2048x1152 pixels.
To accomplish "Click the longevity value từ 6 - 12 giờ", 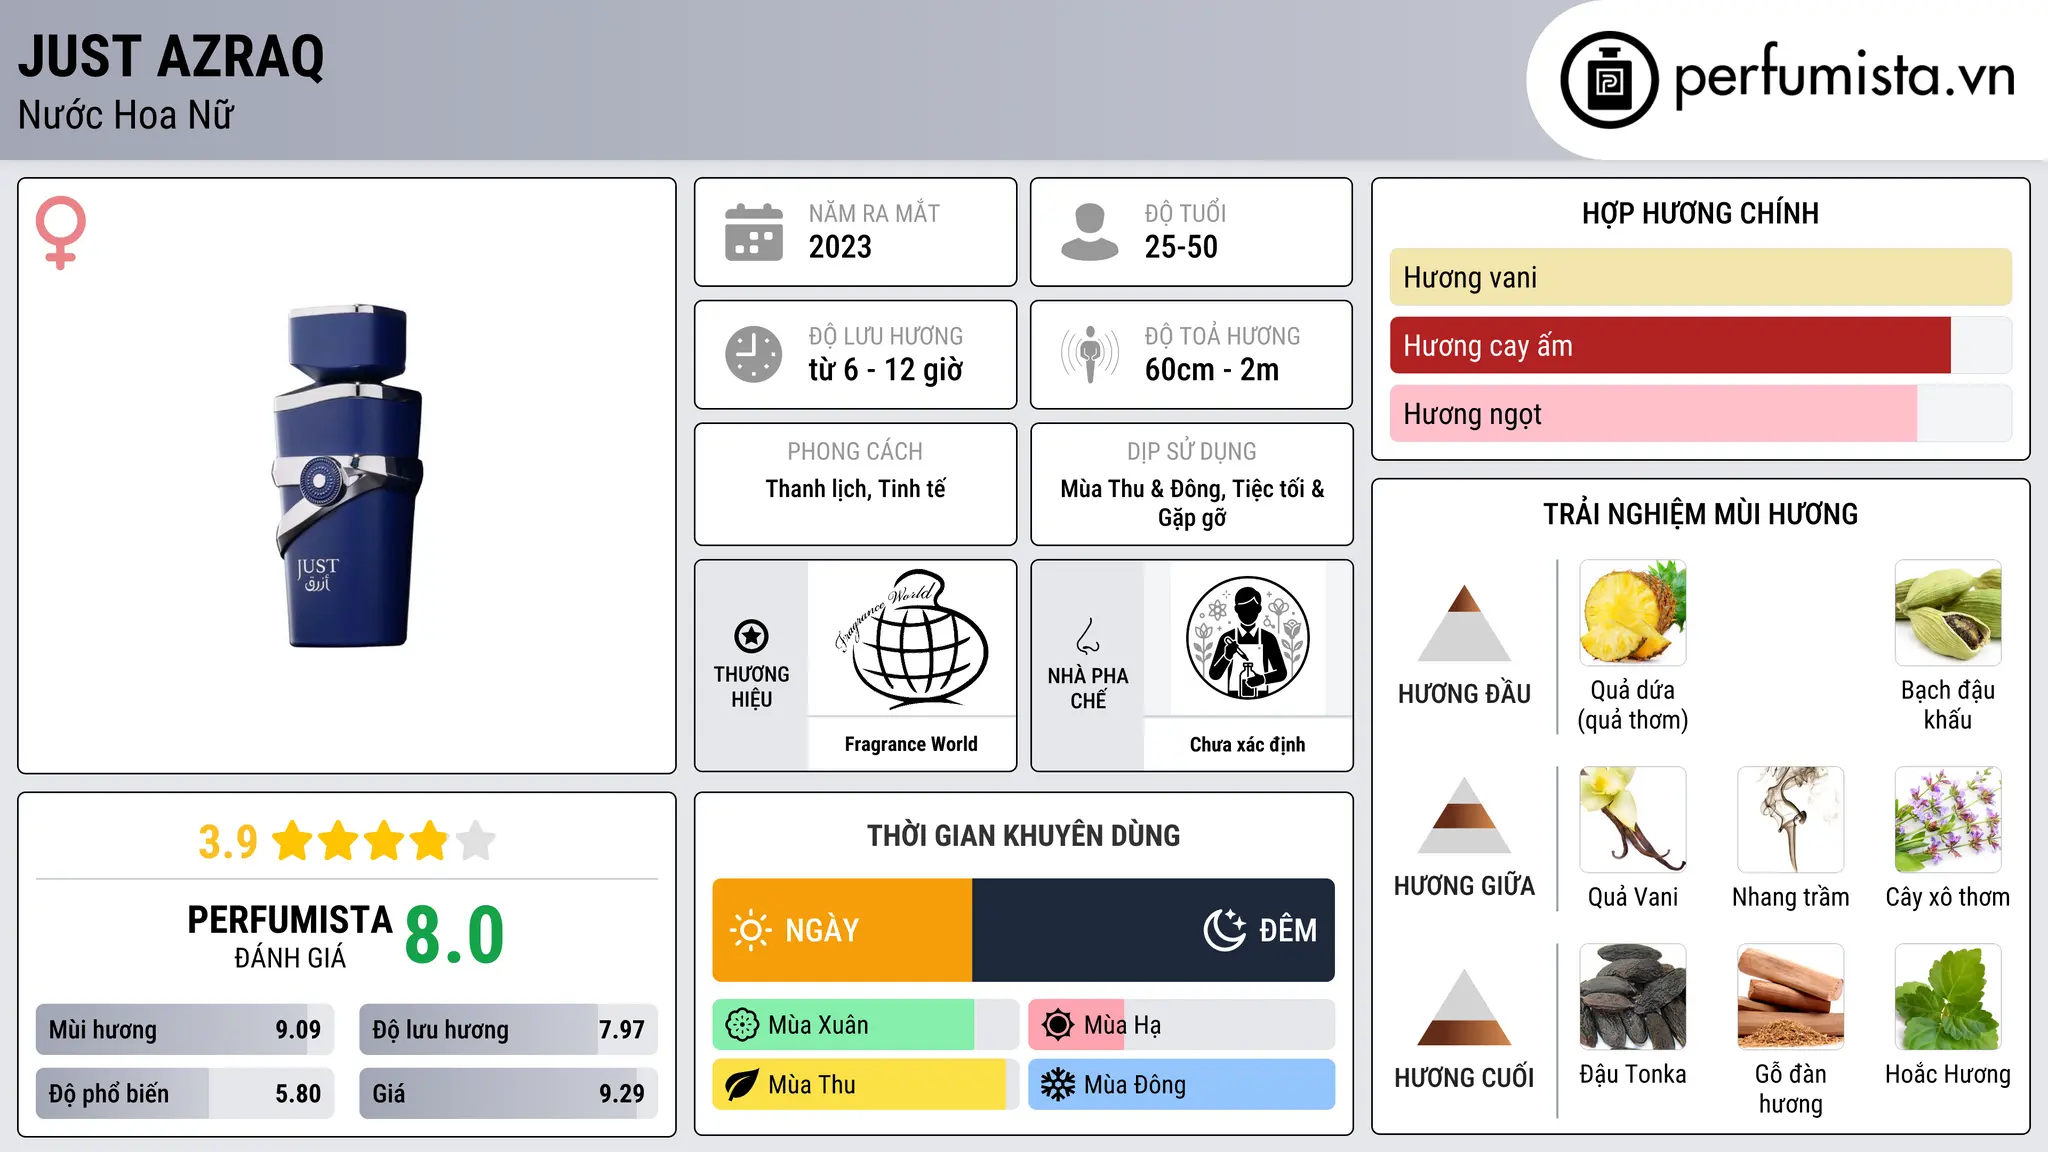I will click(886, 370).
